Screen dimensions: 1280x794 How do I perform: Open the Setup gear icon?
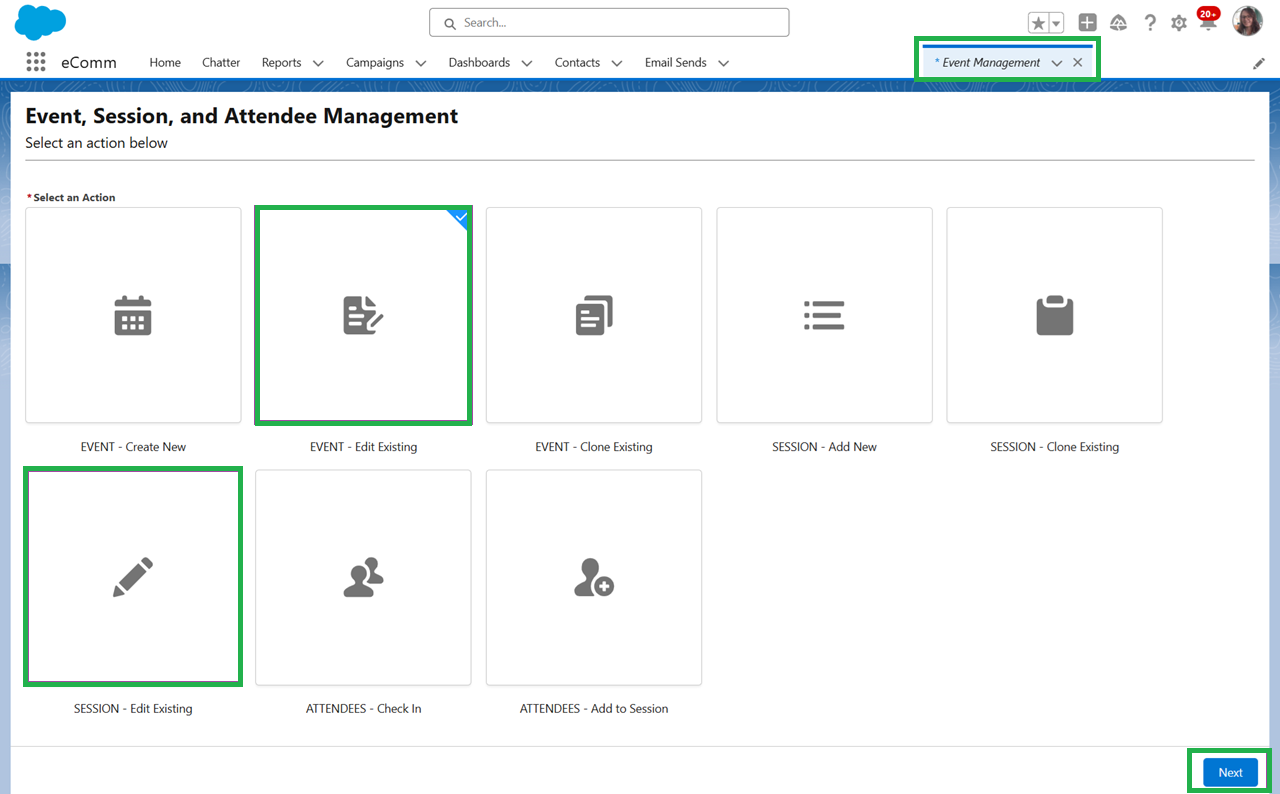click(1179, 22)
